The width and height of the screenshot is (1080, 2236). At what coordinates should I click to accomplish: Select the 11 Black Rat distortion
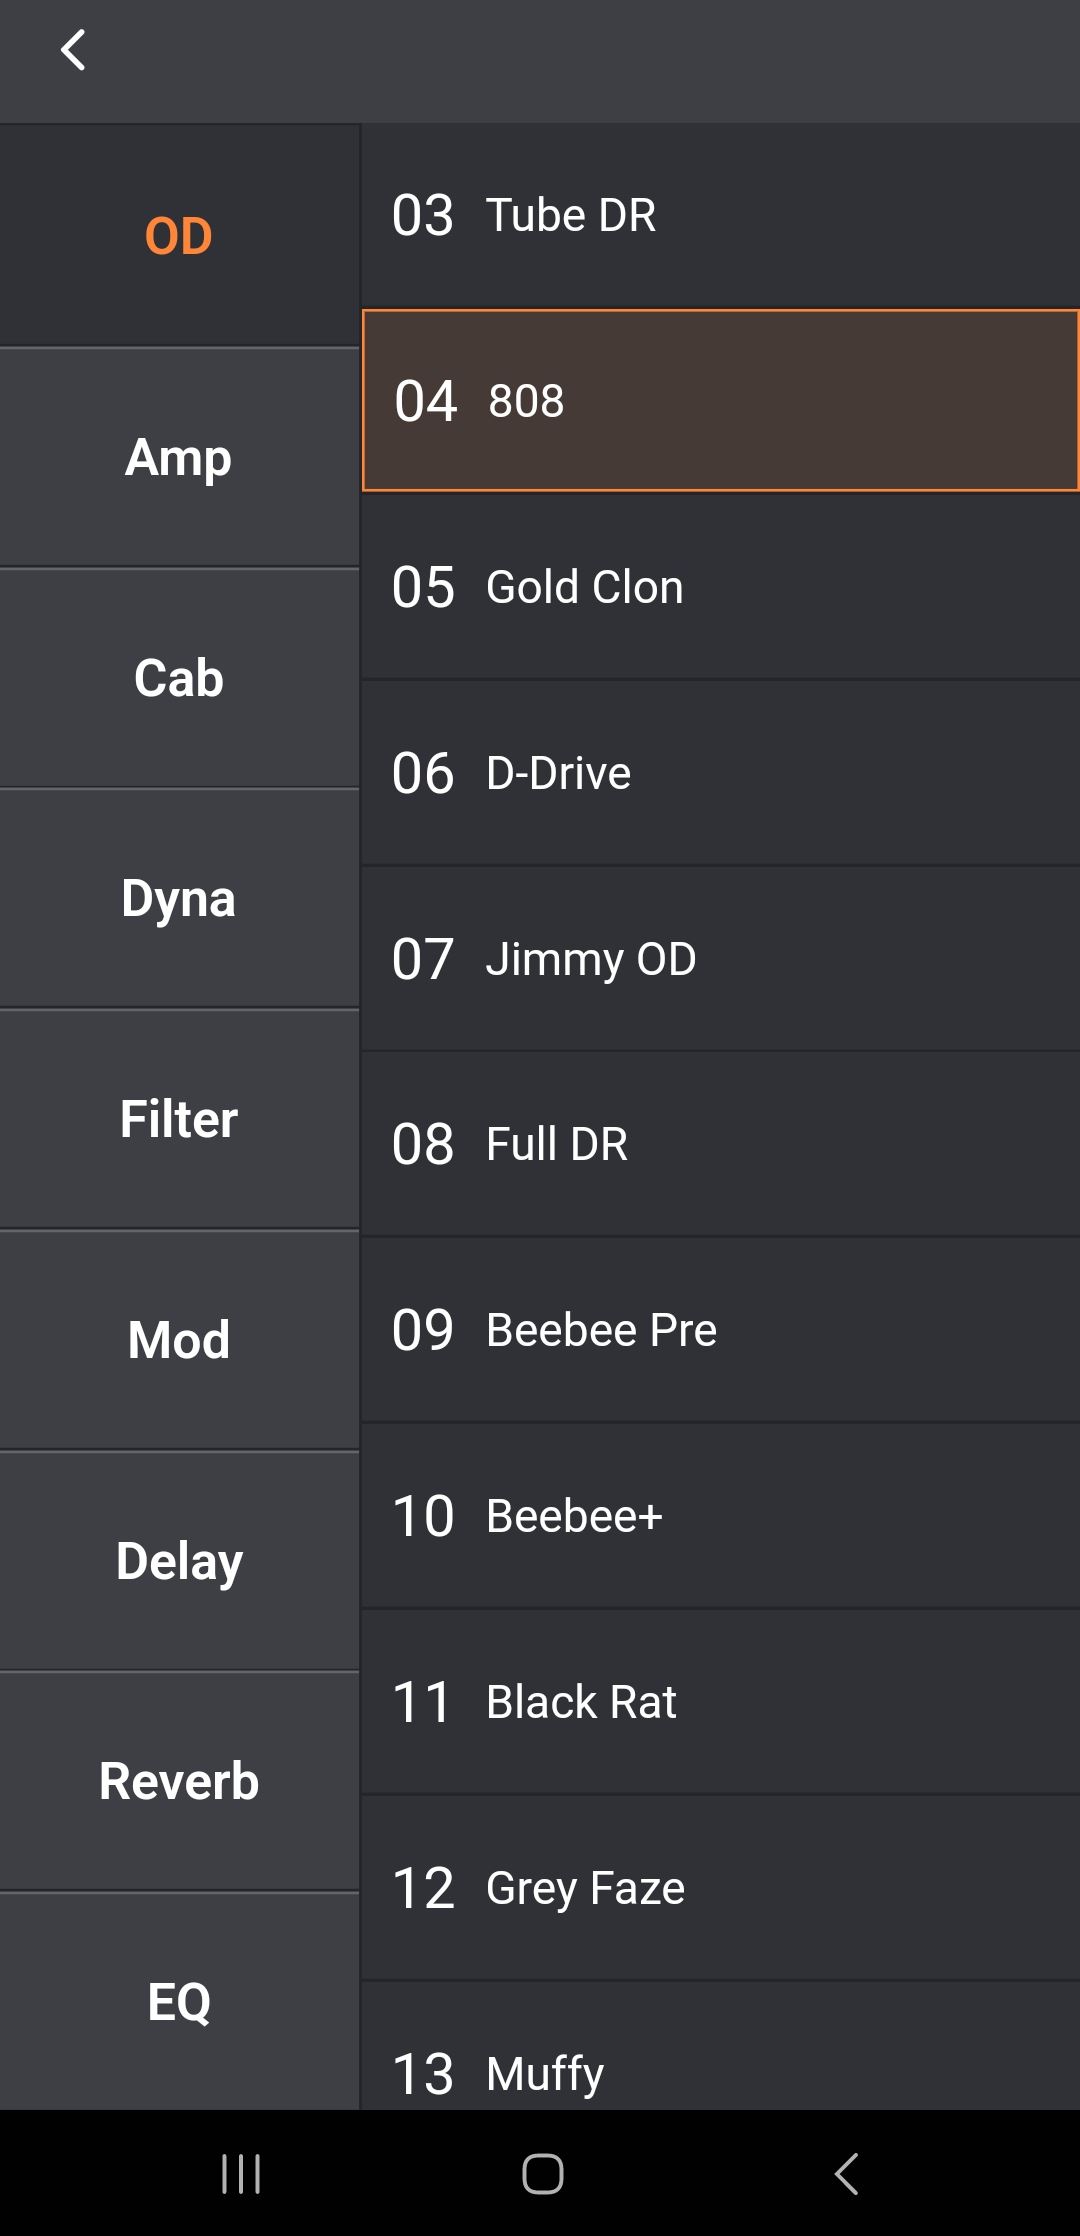click(x=720, y=1702)
